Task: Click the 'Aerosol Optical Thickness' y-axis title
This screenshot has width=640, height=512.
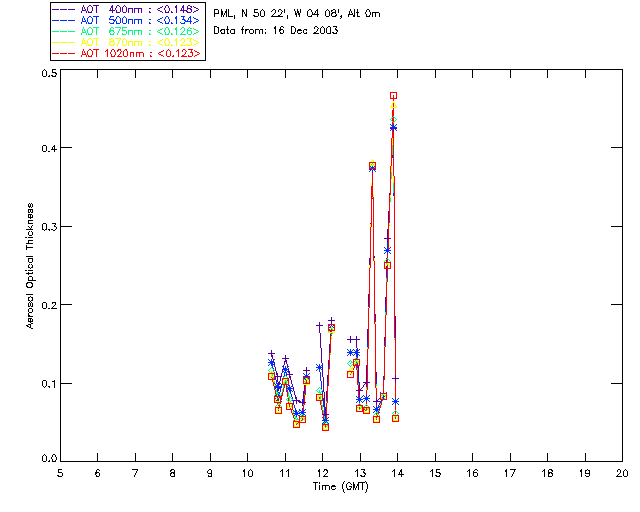Action: 30,266
